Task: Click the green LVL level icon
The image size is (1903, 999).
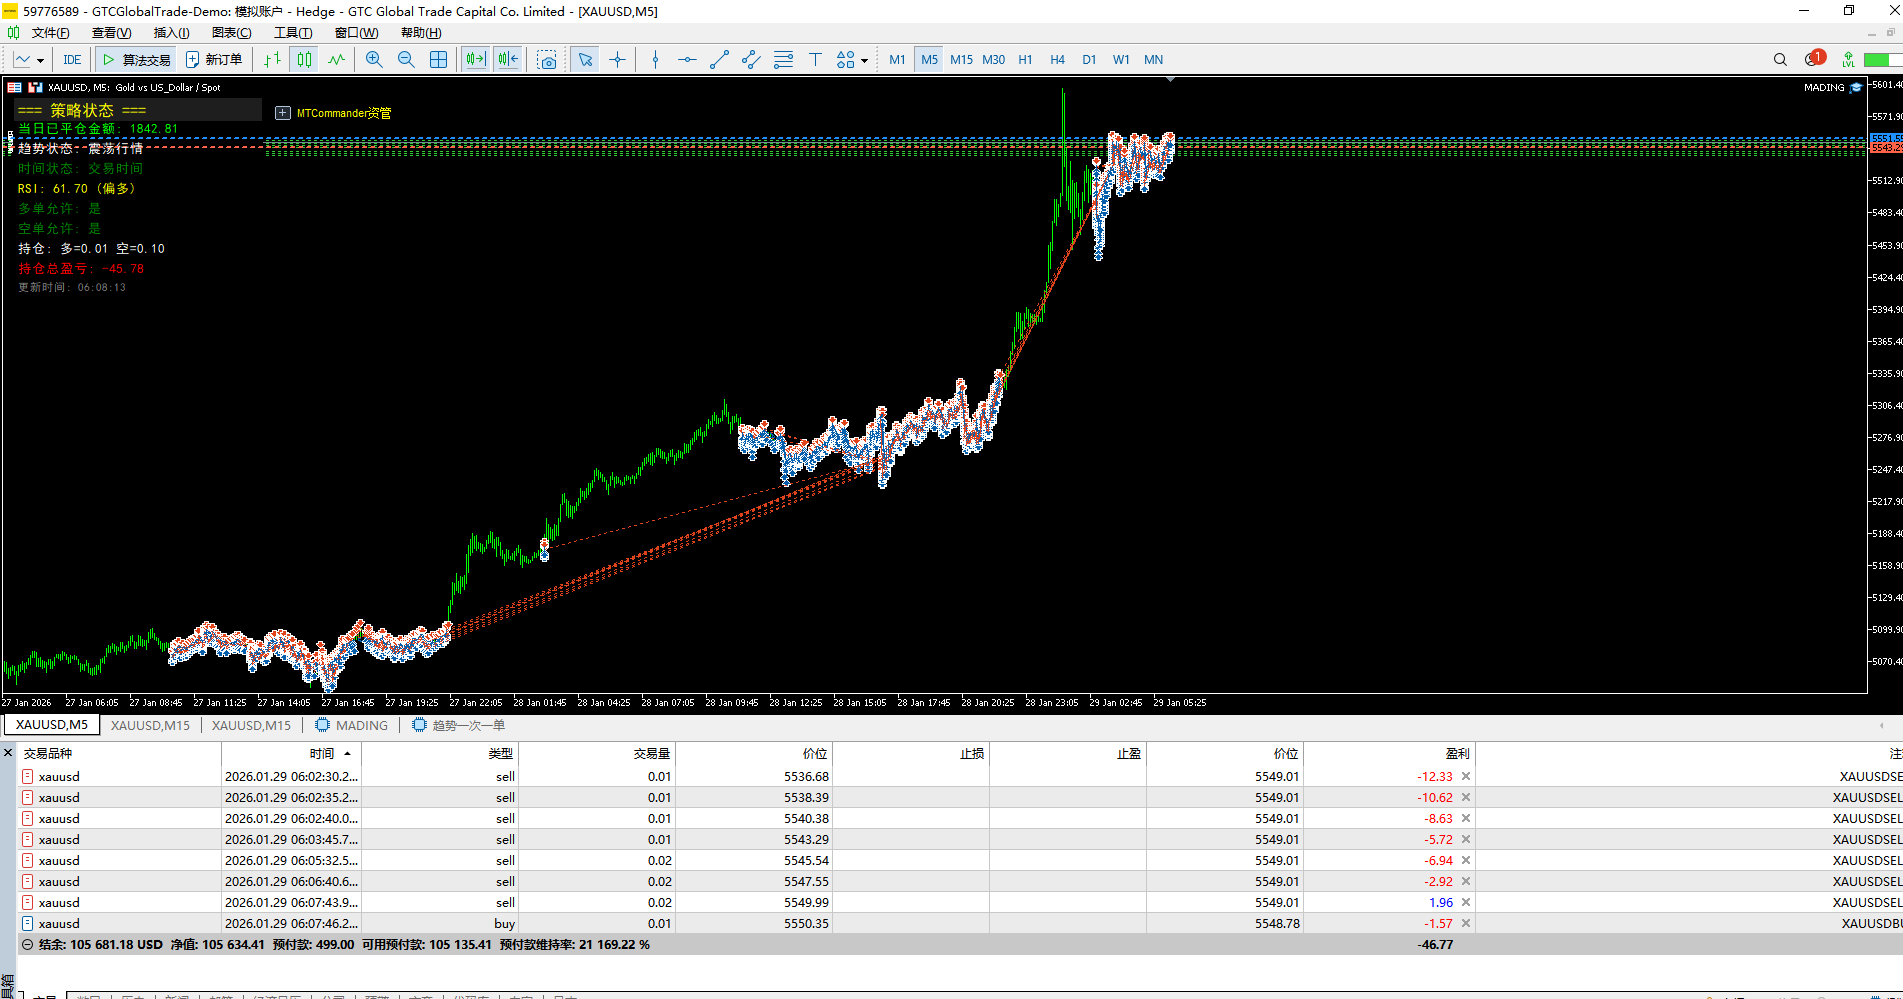Action: [x=1848, y=60]
